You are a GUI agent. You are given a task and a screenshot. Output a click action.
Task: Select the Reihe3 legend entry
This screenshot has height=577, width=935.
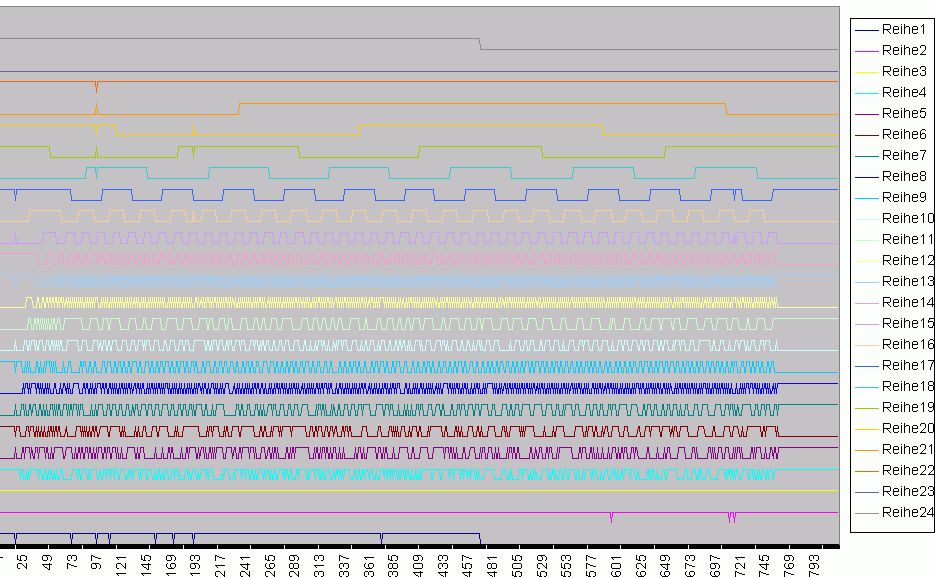[891, 71]
